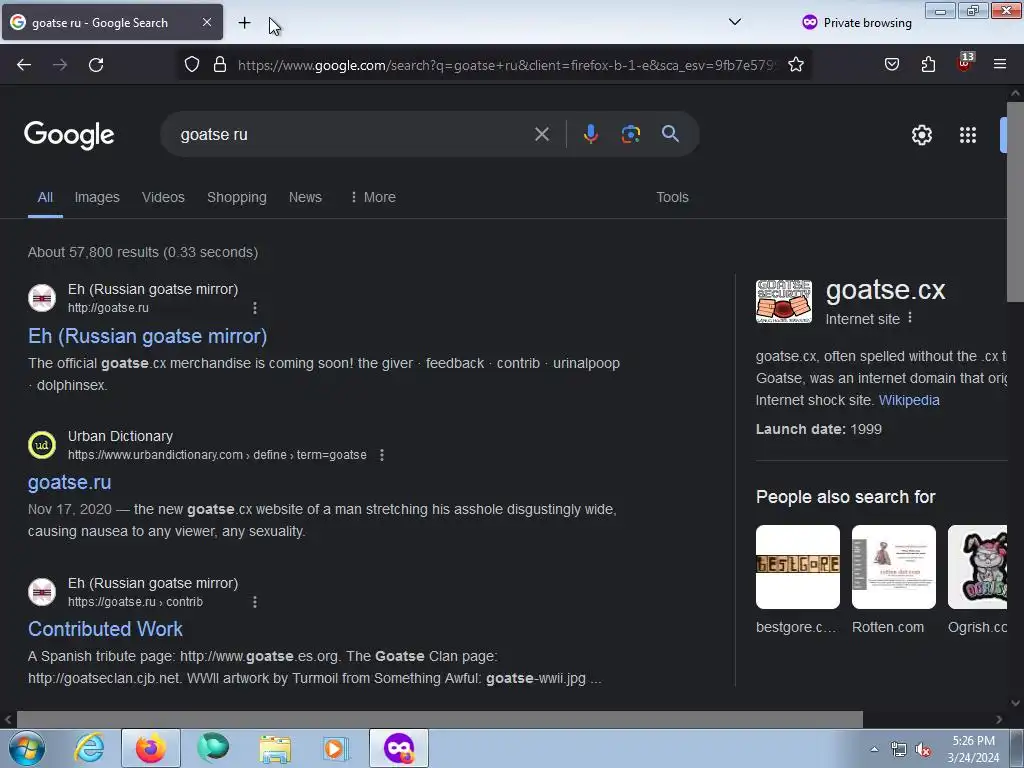Switch to News results tab
The image size is (1024, 768).
[305, 197]
